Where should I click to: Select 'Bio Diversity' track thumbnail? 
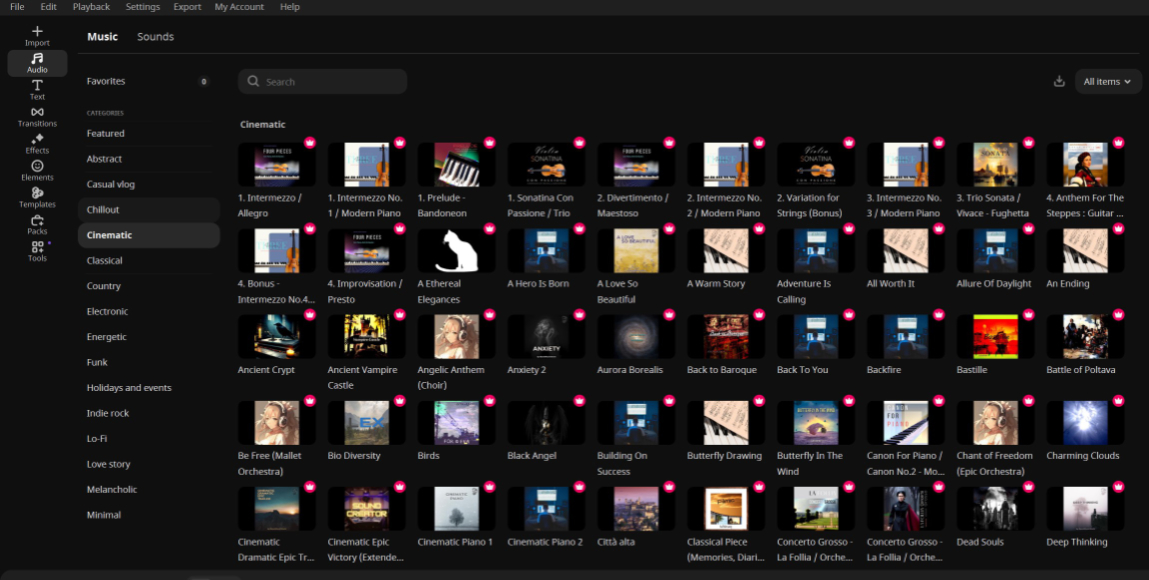[366, 423]
